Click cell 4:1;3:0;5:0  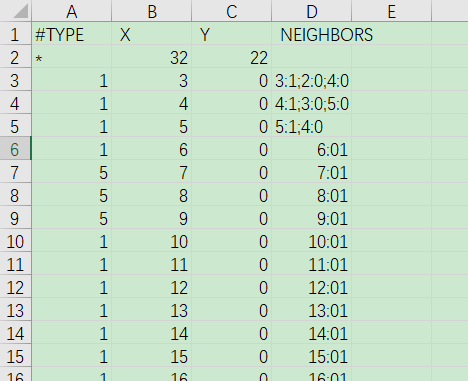(x=311, y=103)
